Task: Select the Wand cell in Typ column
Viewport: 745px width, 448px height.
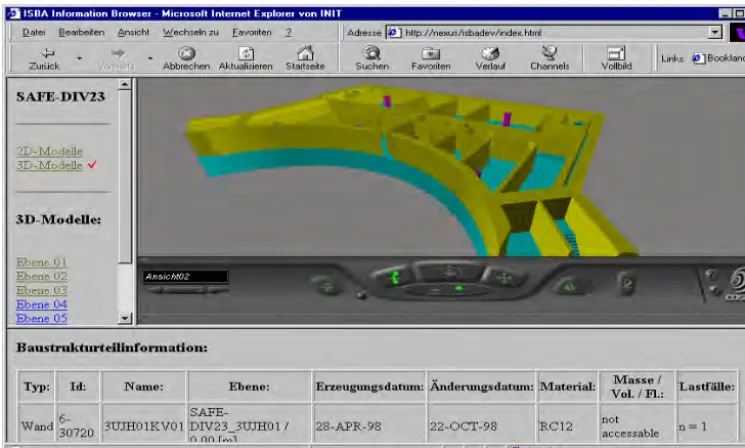Action: (x=37, y=426)
